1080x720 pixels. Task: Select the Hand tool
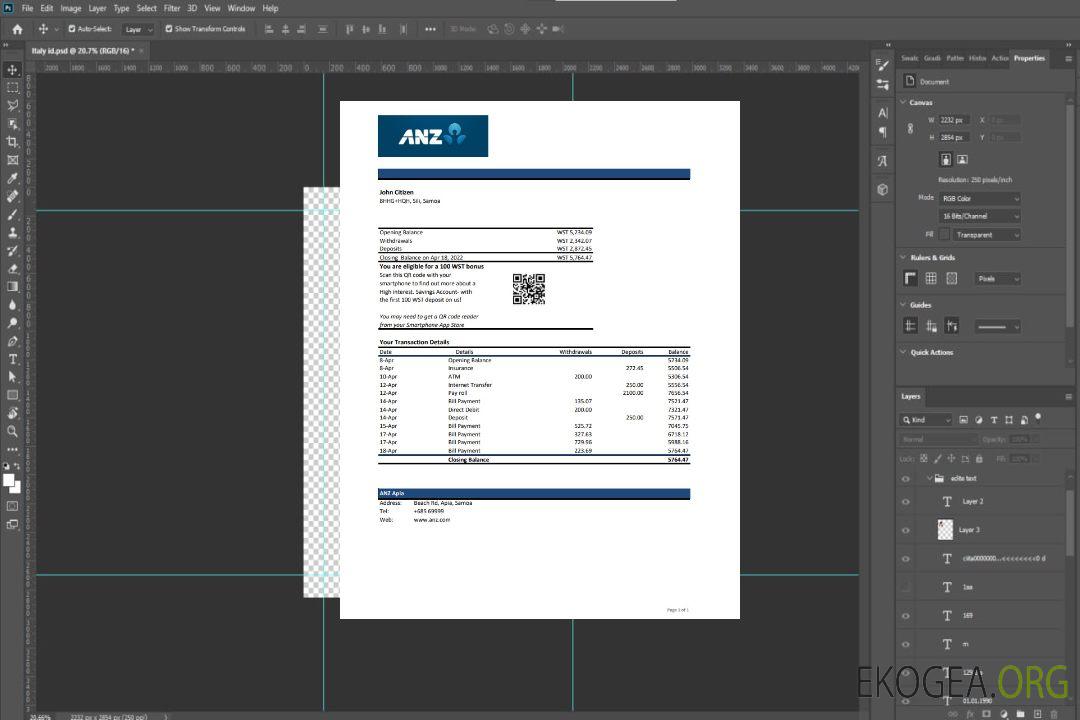[x=12, y=413]
